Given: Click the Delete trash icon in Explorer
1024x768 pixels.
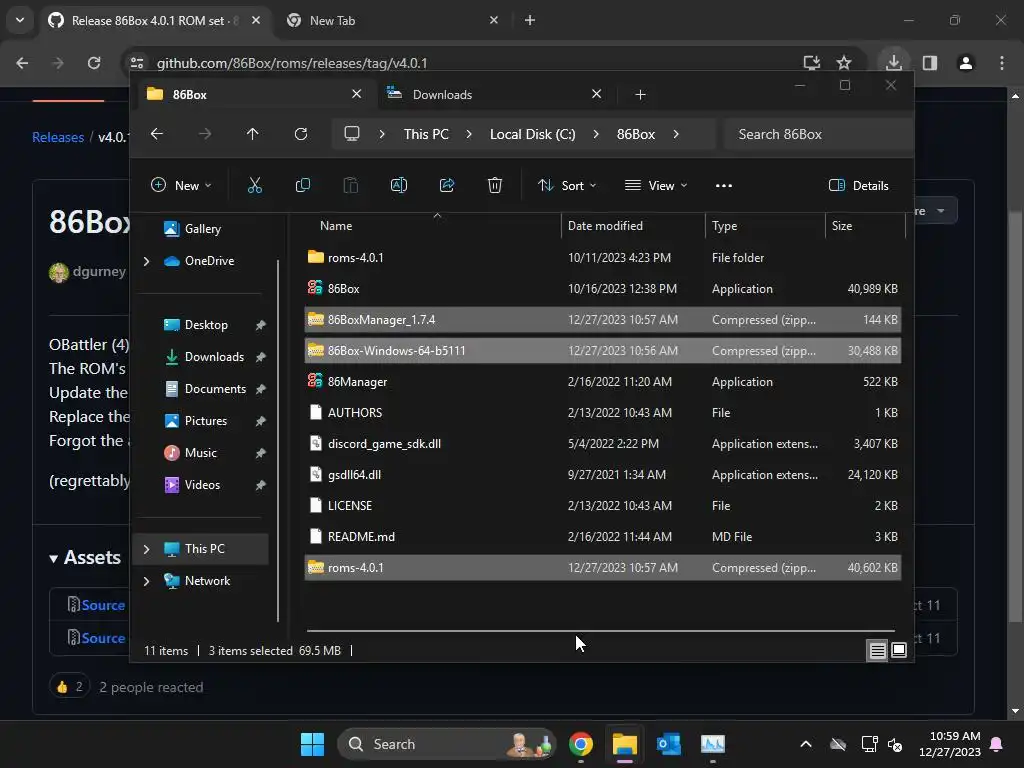Looking at the screenshot, I should (495, 185).
